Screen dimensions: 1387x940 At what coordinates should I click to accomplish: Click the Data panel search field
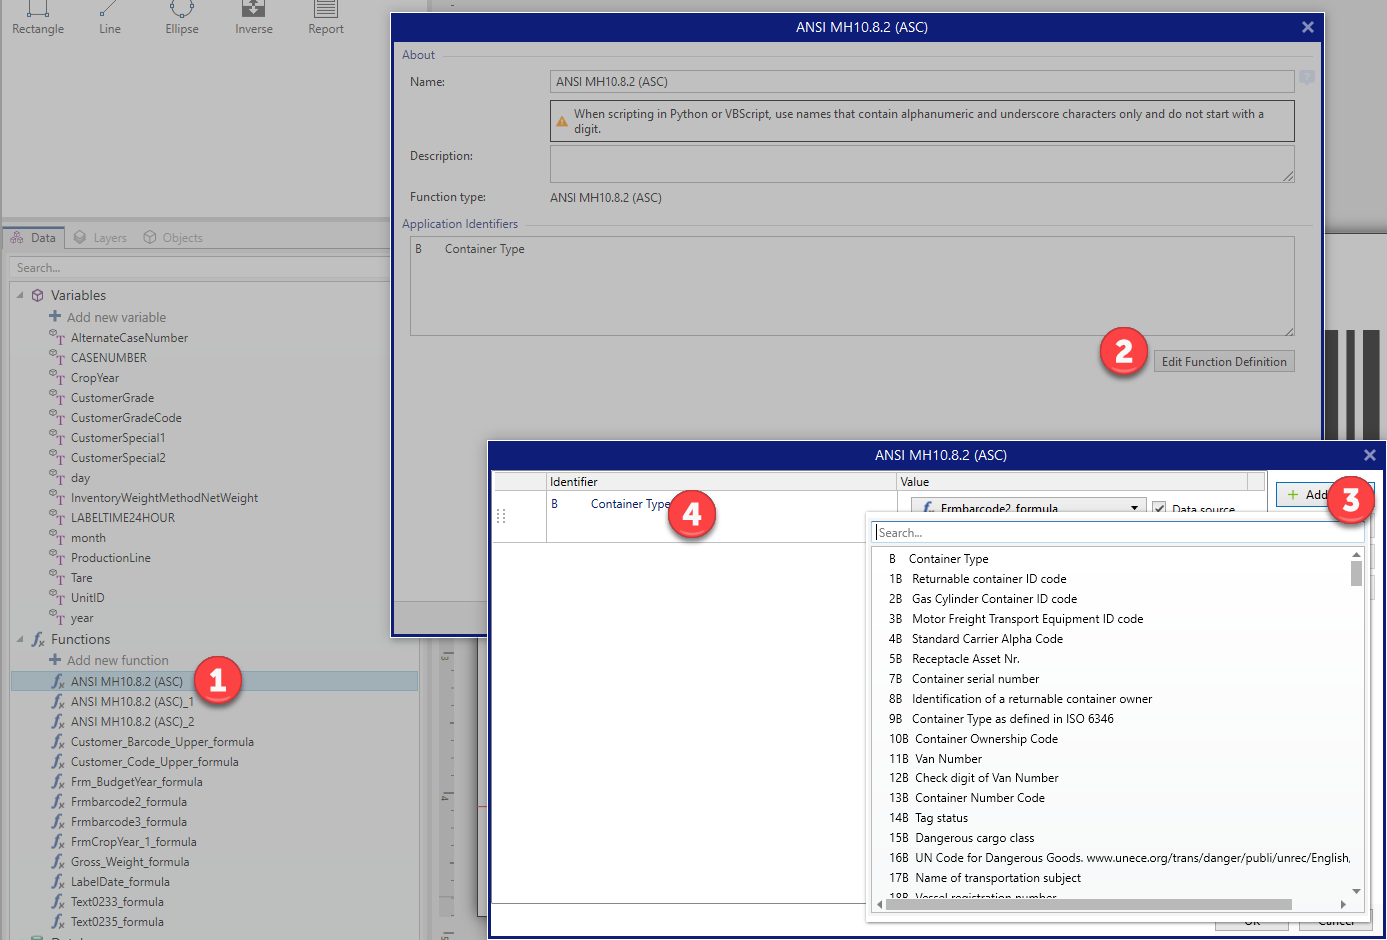pyautogui.click(x=200, y=268)
